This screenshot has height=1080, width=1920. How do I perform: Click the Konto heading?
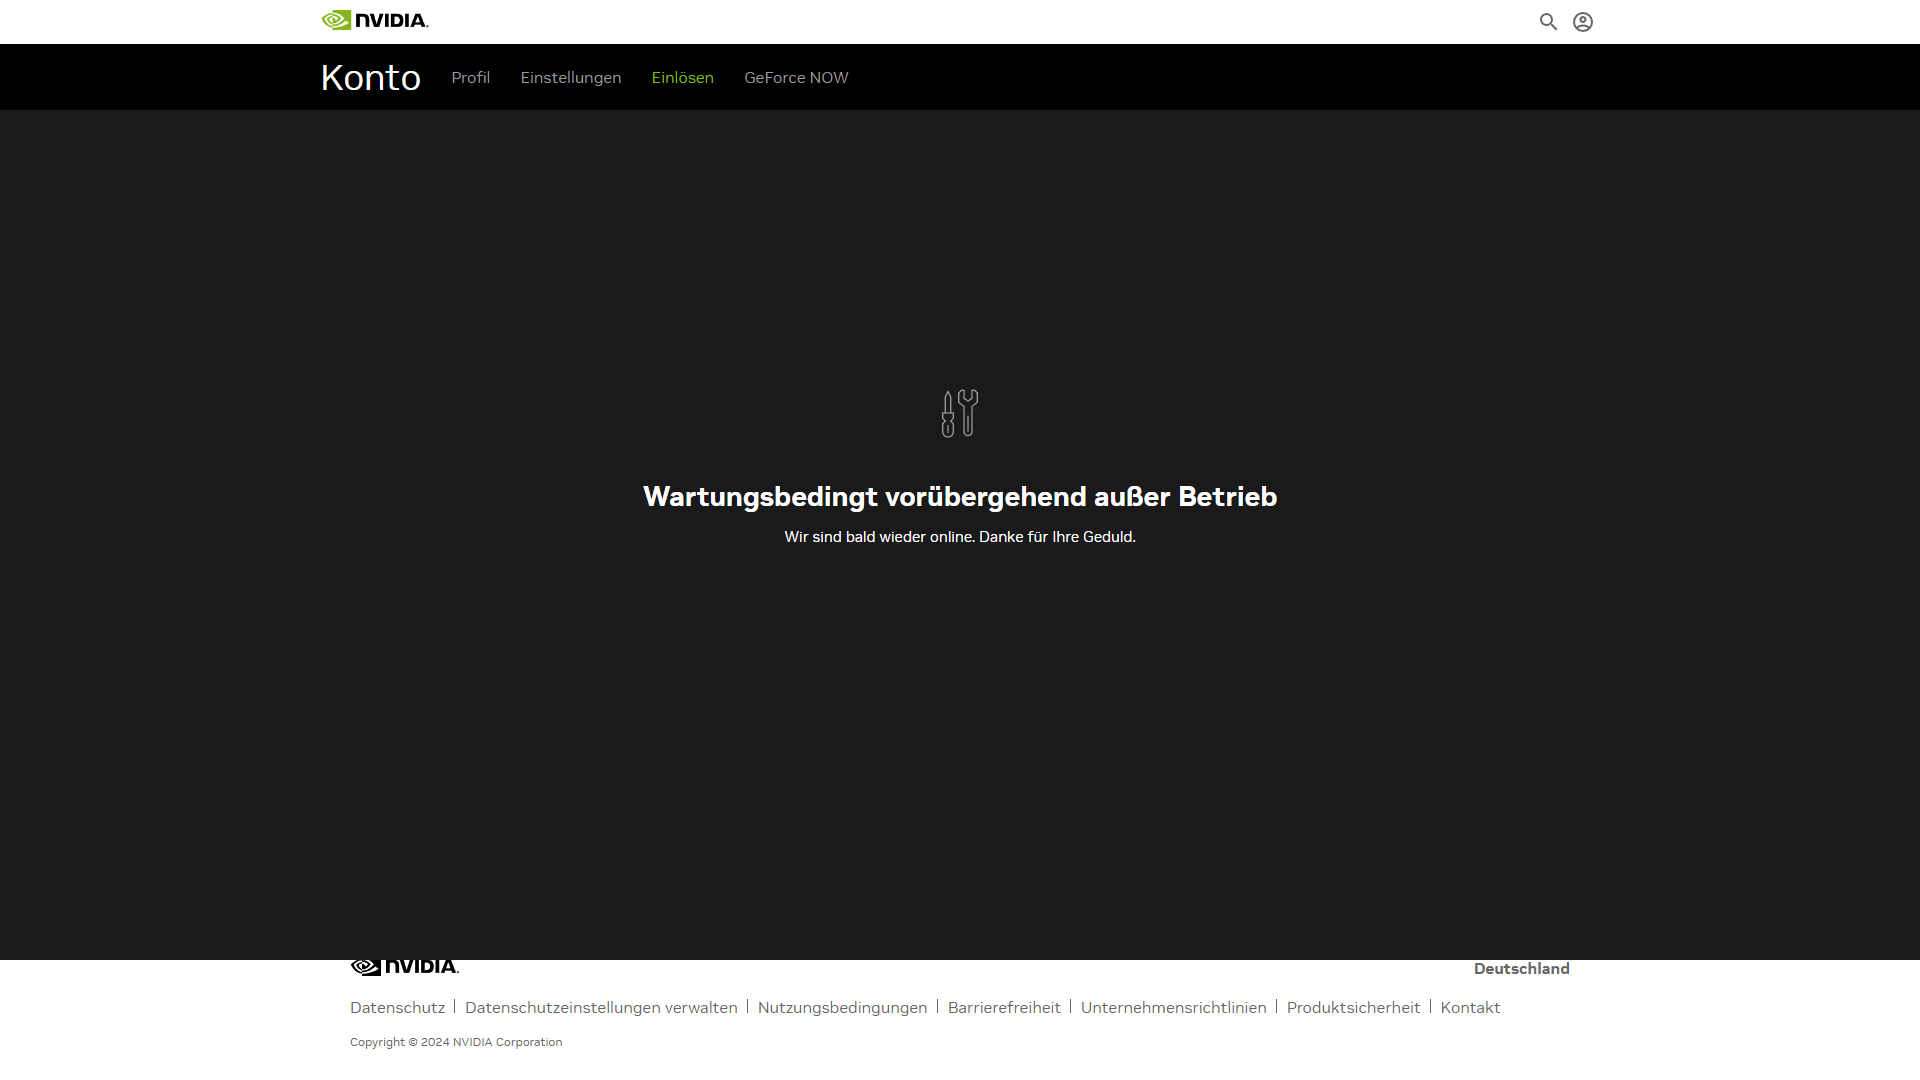click(x=370, y=77)
